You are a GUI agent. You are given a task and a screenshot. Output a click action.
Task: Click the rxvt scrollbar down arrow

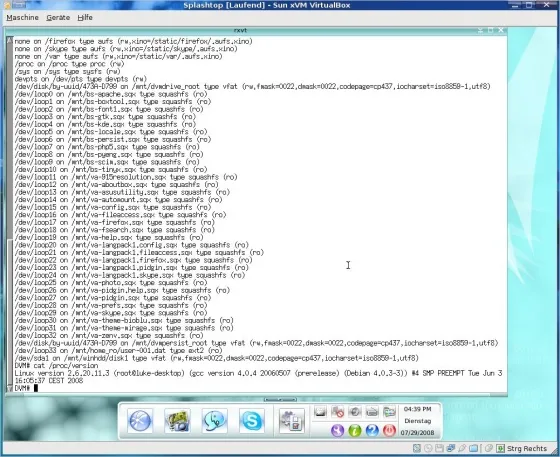pos(10,388)
